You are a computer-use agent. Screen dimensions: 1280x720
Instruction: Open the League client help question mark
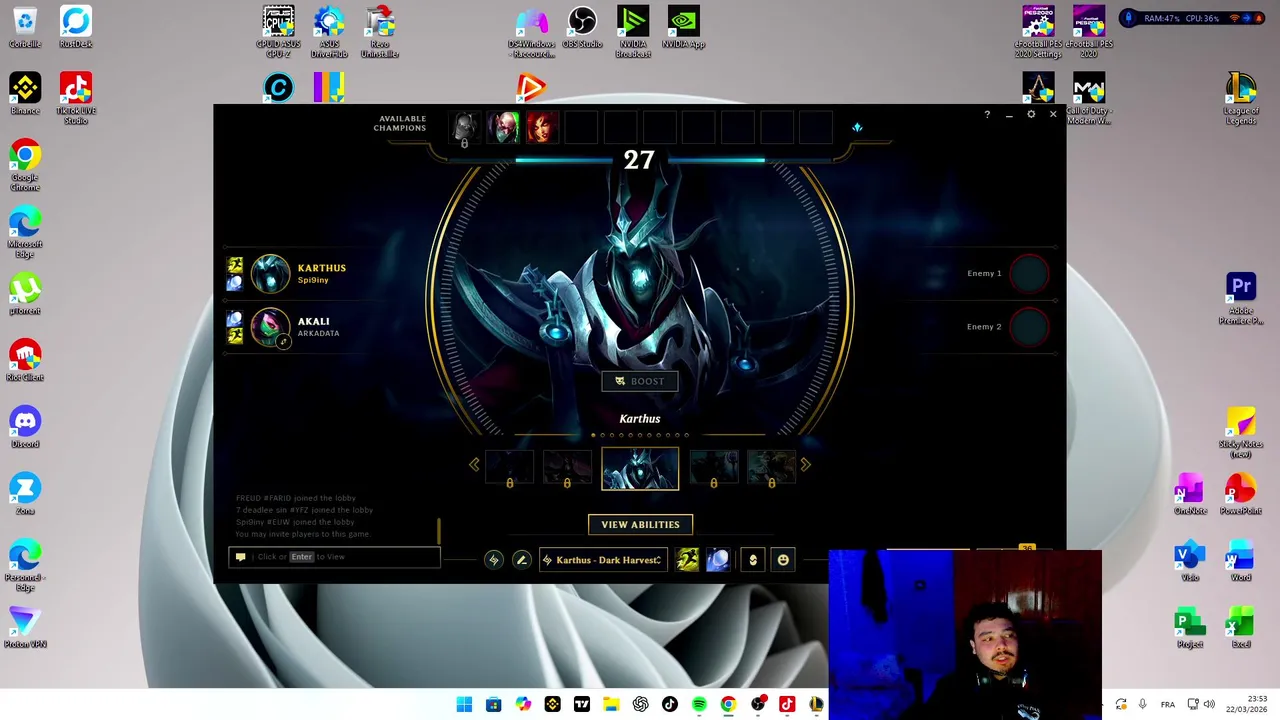coord(987,115)
